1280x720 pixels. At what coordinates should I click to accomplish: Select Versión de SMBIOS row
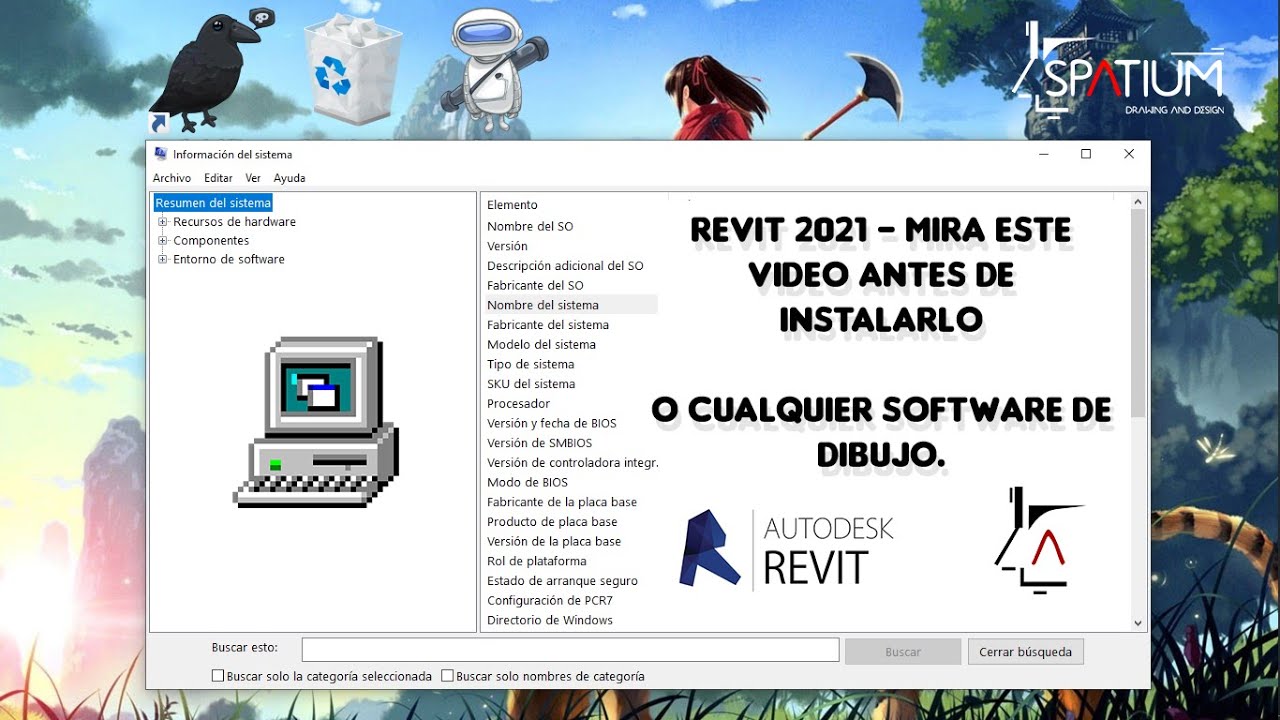[540, 443]
